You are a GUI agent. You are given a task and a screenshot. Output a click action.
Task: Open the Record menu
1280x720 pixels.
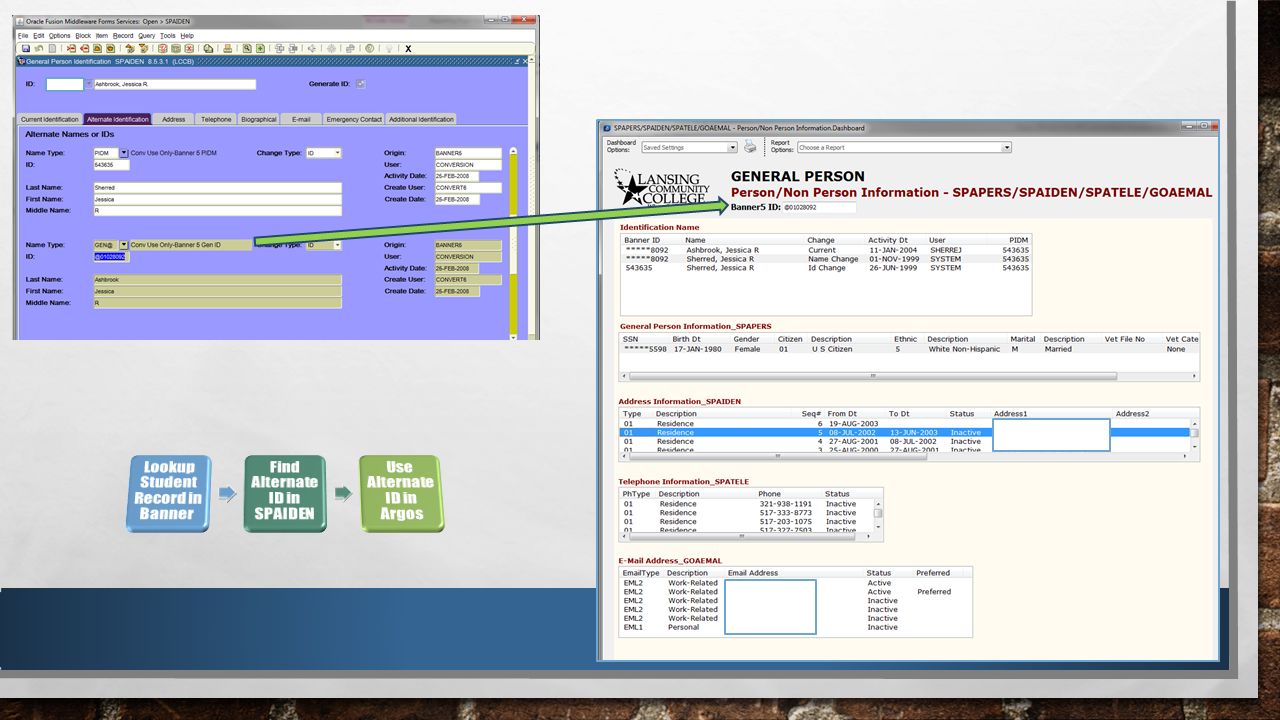[x=123, y=35]
